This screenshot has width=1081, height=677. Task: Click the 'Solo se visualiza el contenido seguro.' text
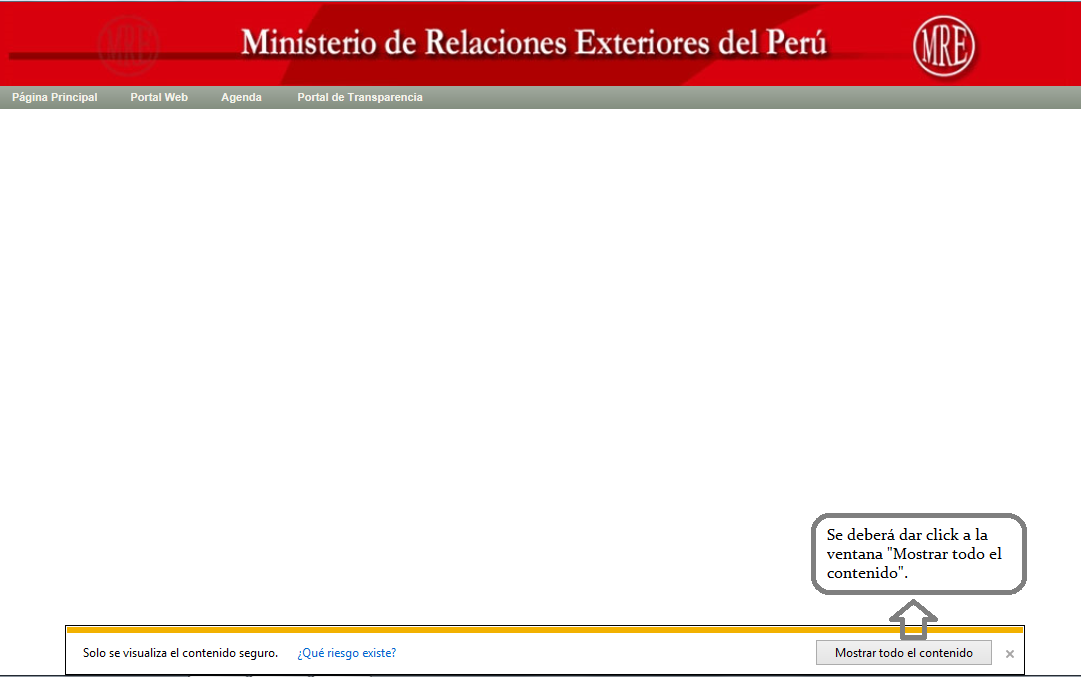[181, 653]
